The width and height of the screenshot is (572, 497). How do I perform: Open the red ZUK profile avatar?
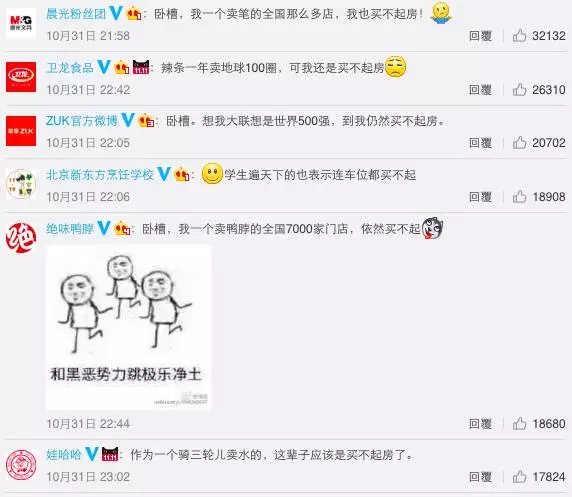(21, 131)
